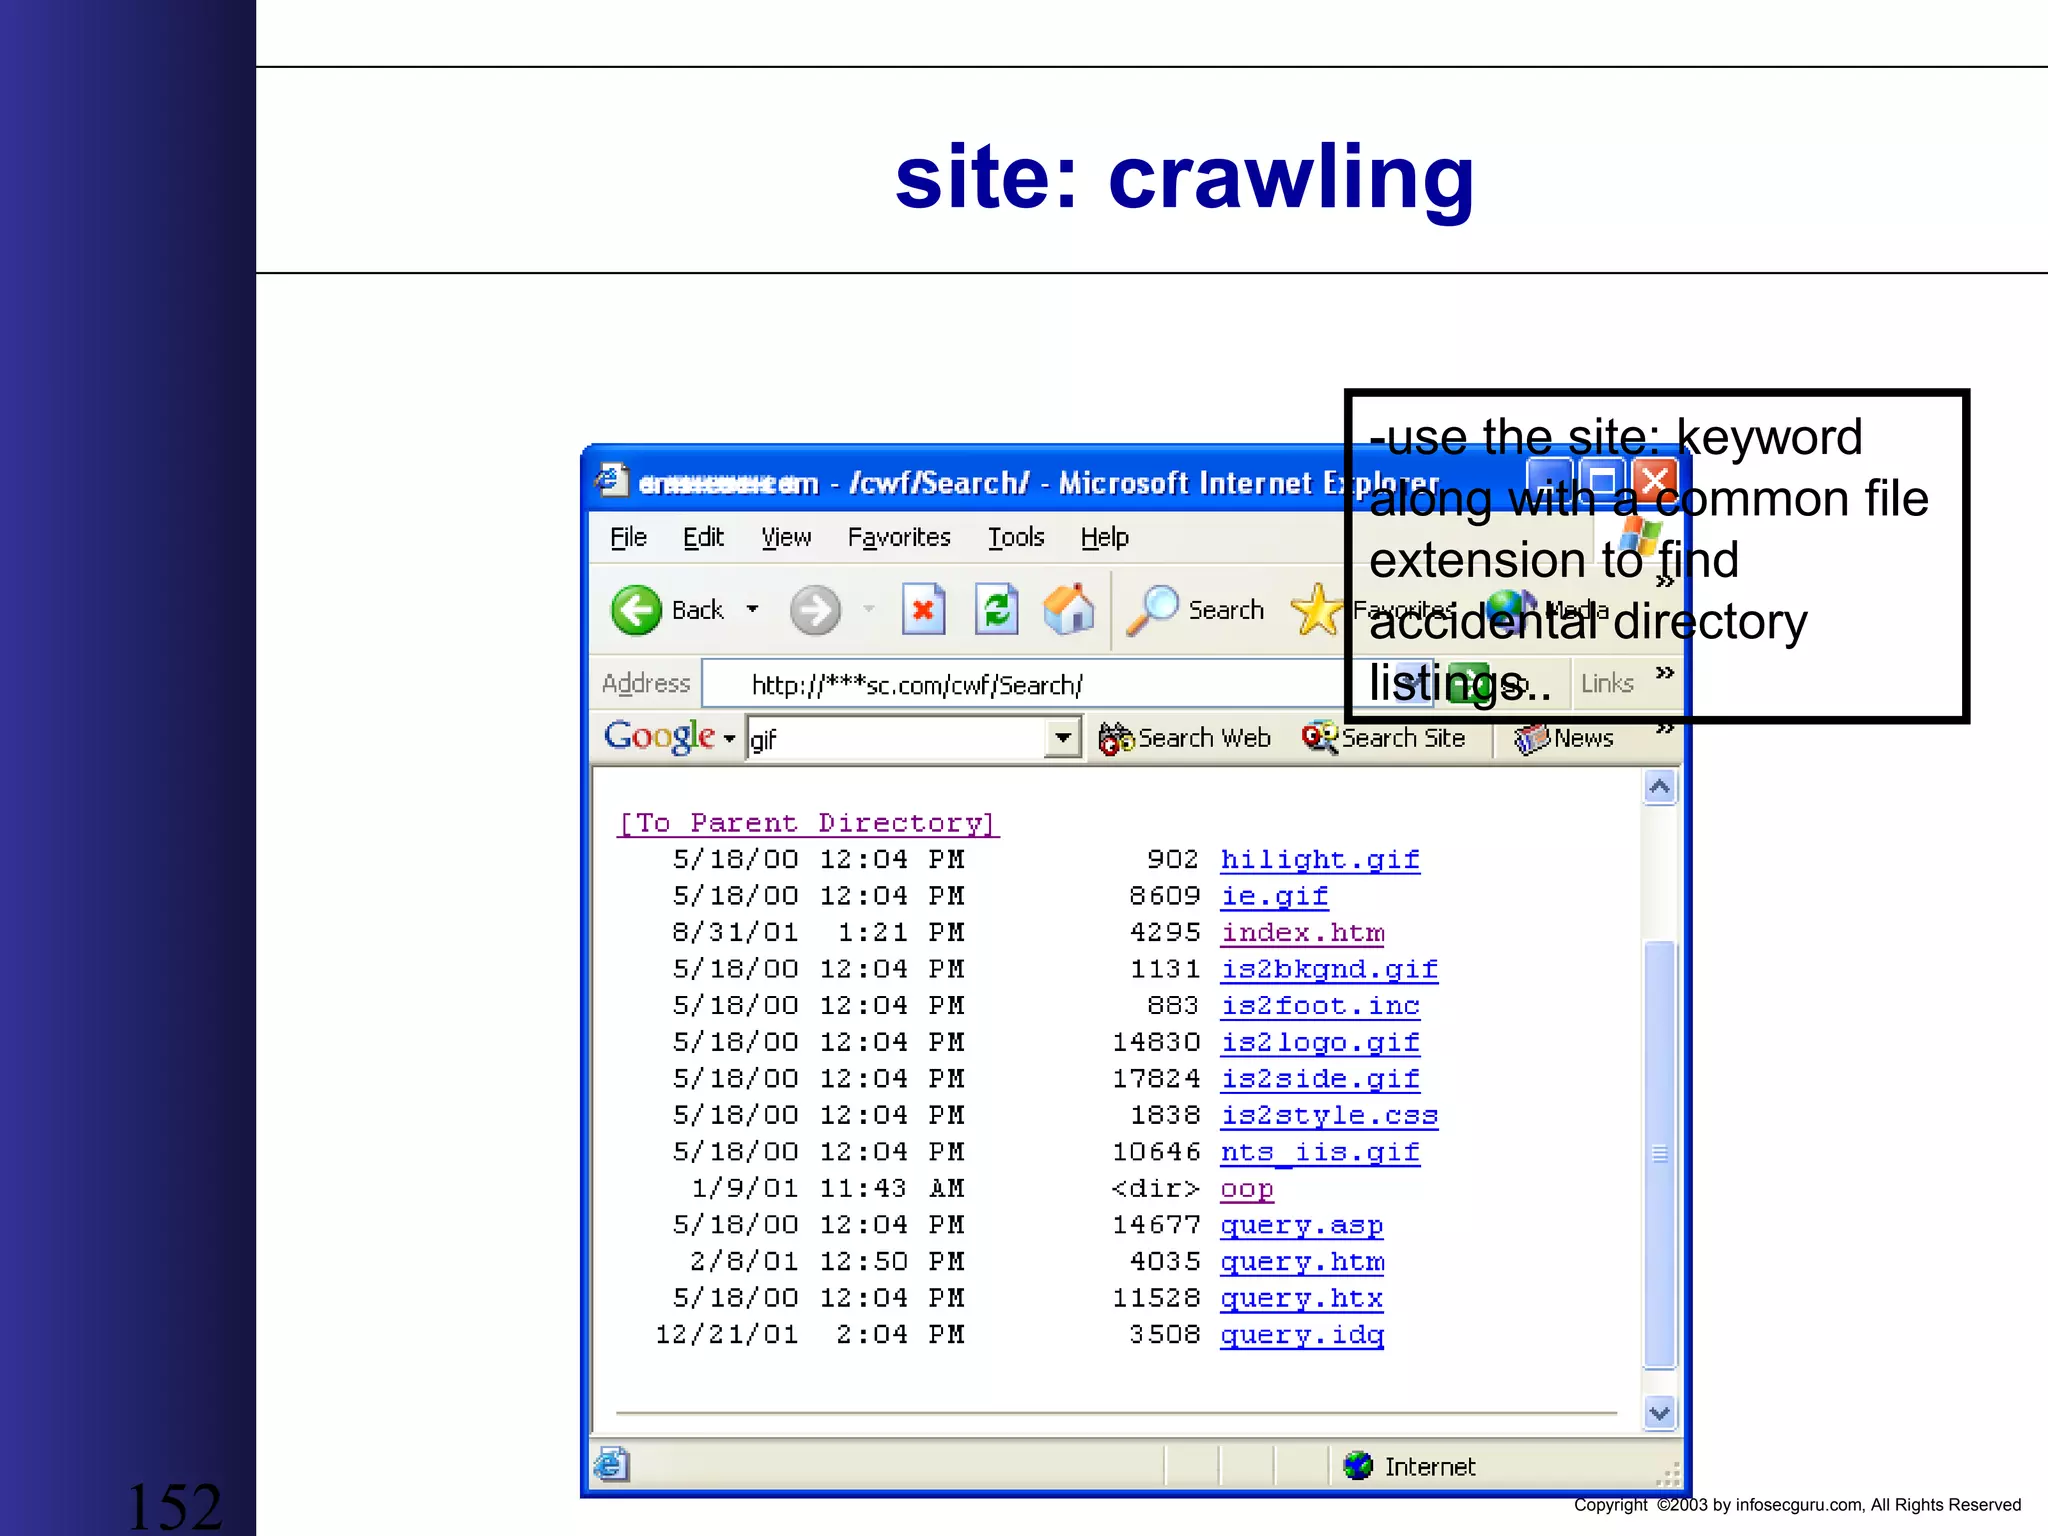
Task: Open the Favorites menu
Action: [899, 537]
